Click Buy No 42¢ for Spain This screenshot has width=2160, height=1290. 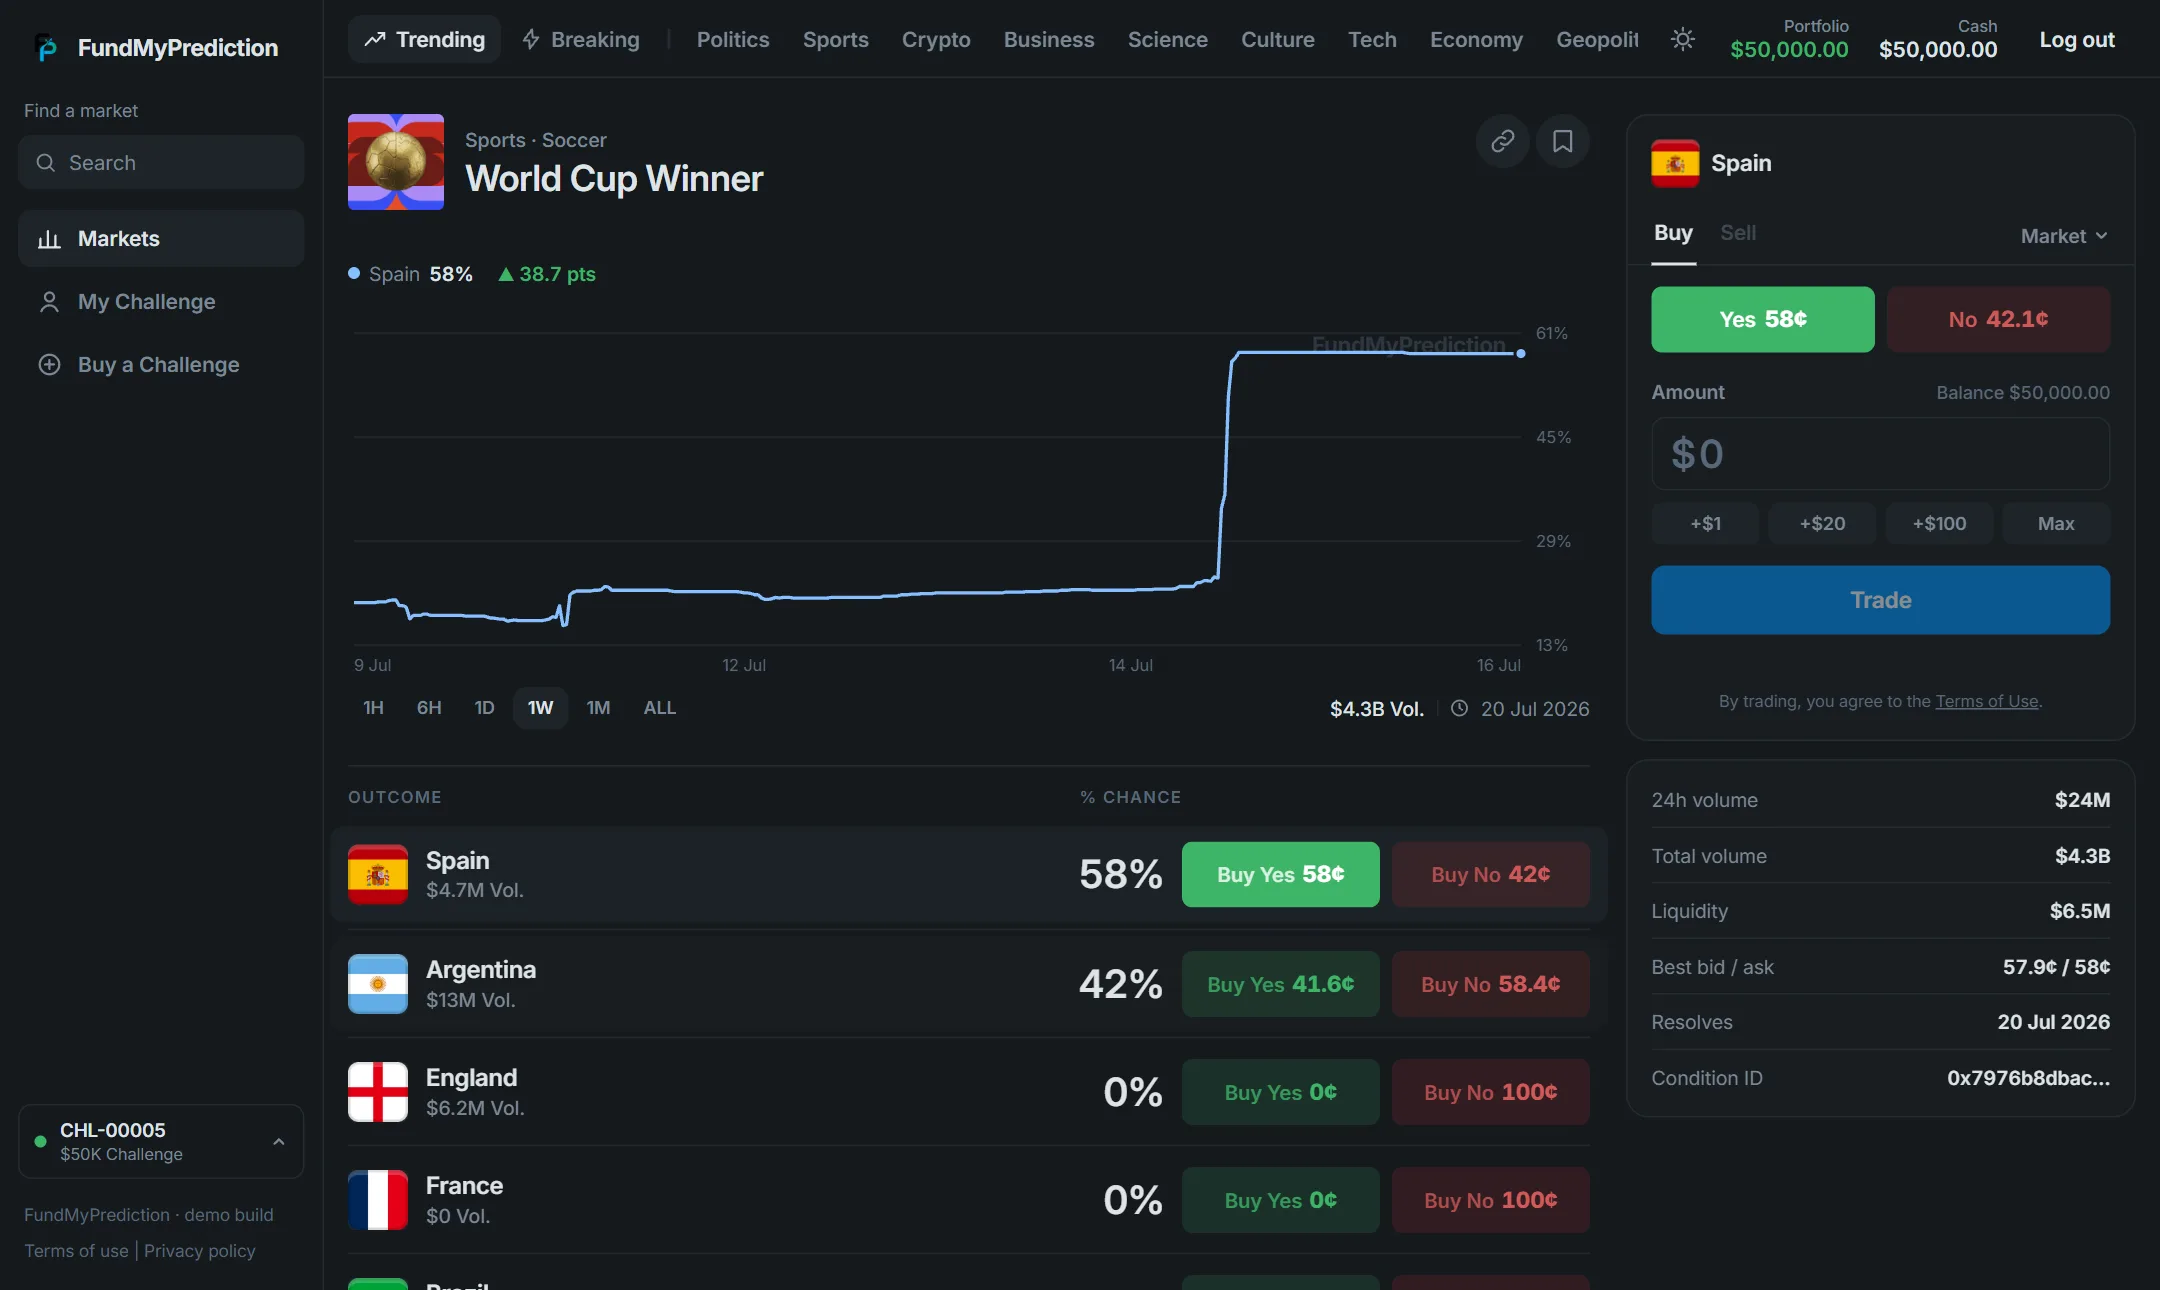[1490, 874]
